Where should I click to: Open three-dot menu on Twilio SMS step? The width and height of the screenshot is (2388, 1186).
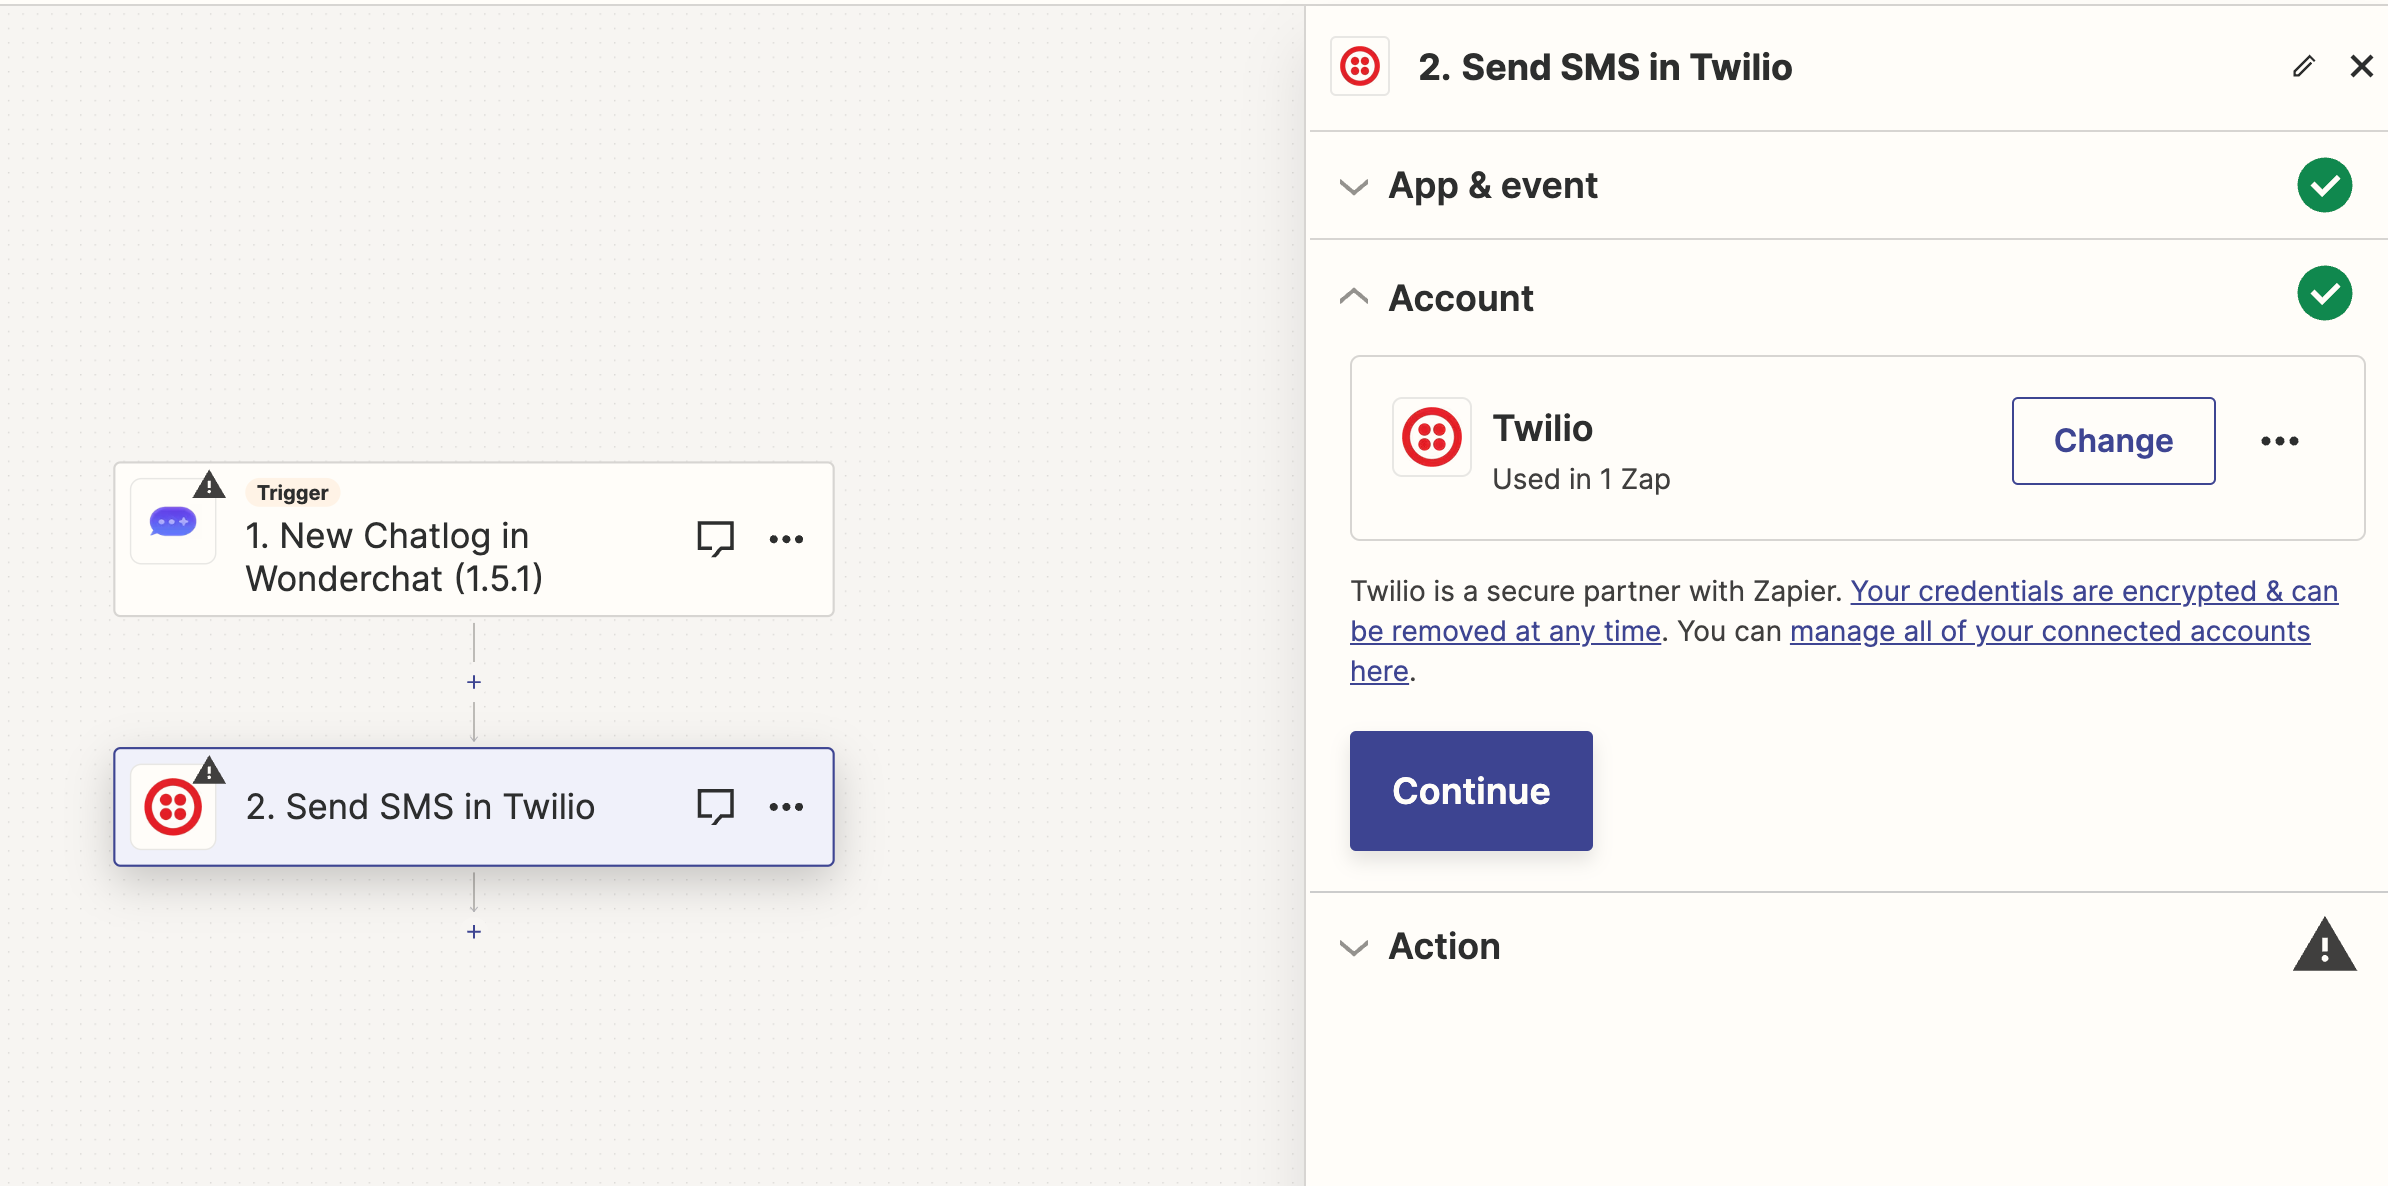pos(786,806)
